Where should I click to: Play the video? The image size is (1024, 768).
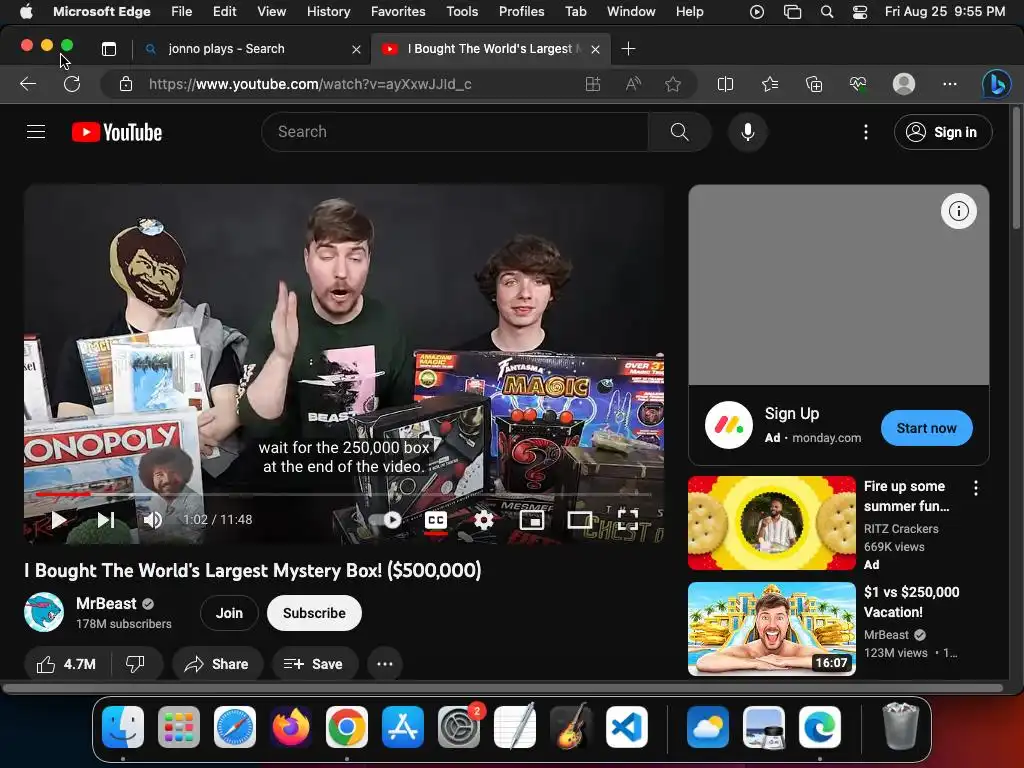point(59,520)
